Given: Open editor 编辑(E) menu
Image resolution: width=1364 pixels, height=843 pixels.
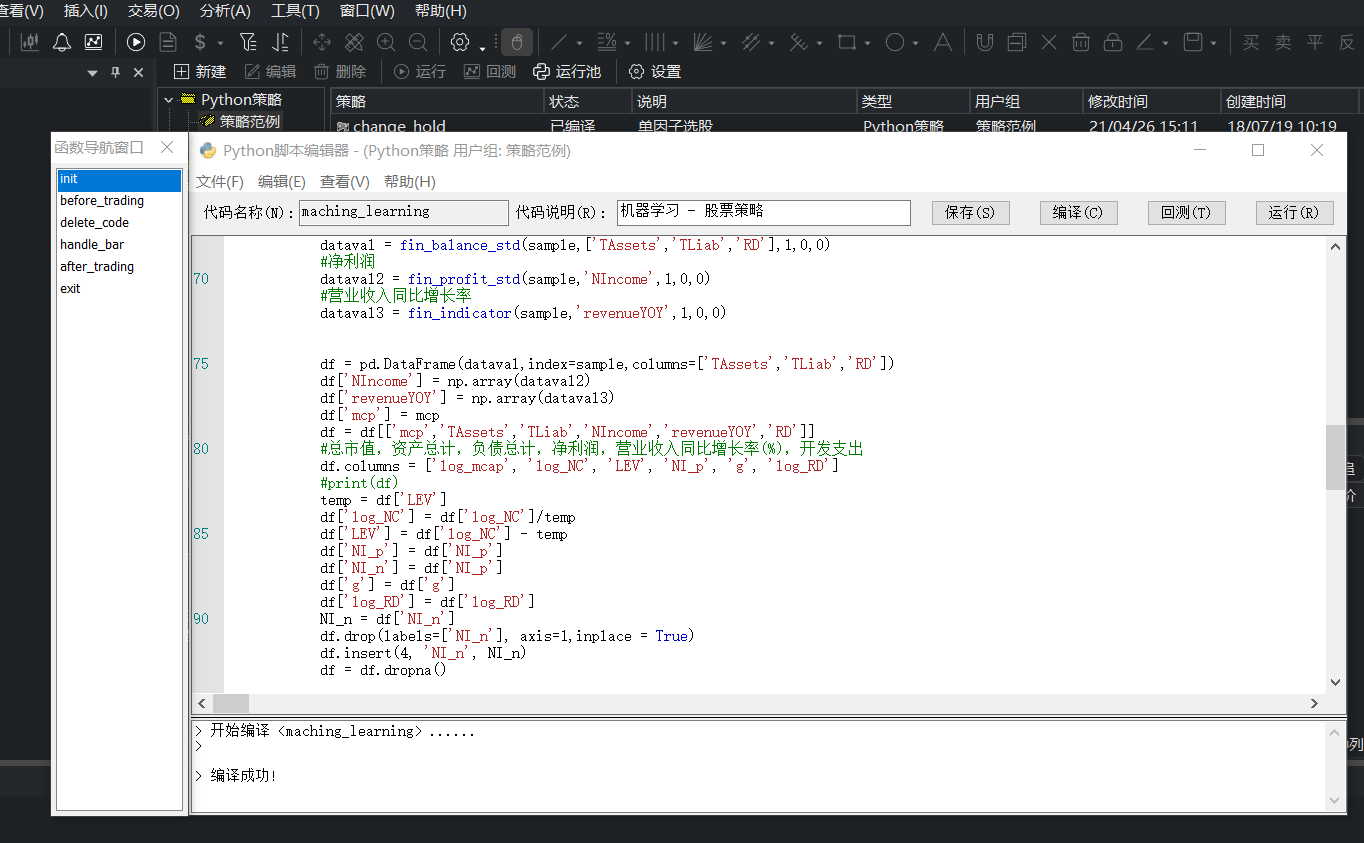Looking at the screenshot, I should click(282, 182).
